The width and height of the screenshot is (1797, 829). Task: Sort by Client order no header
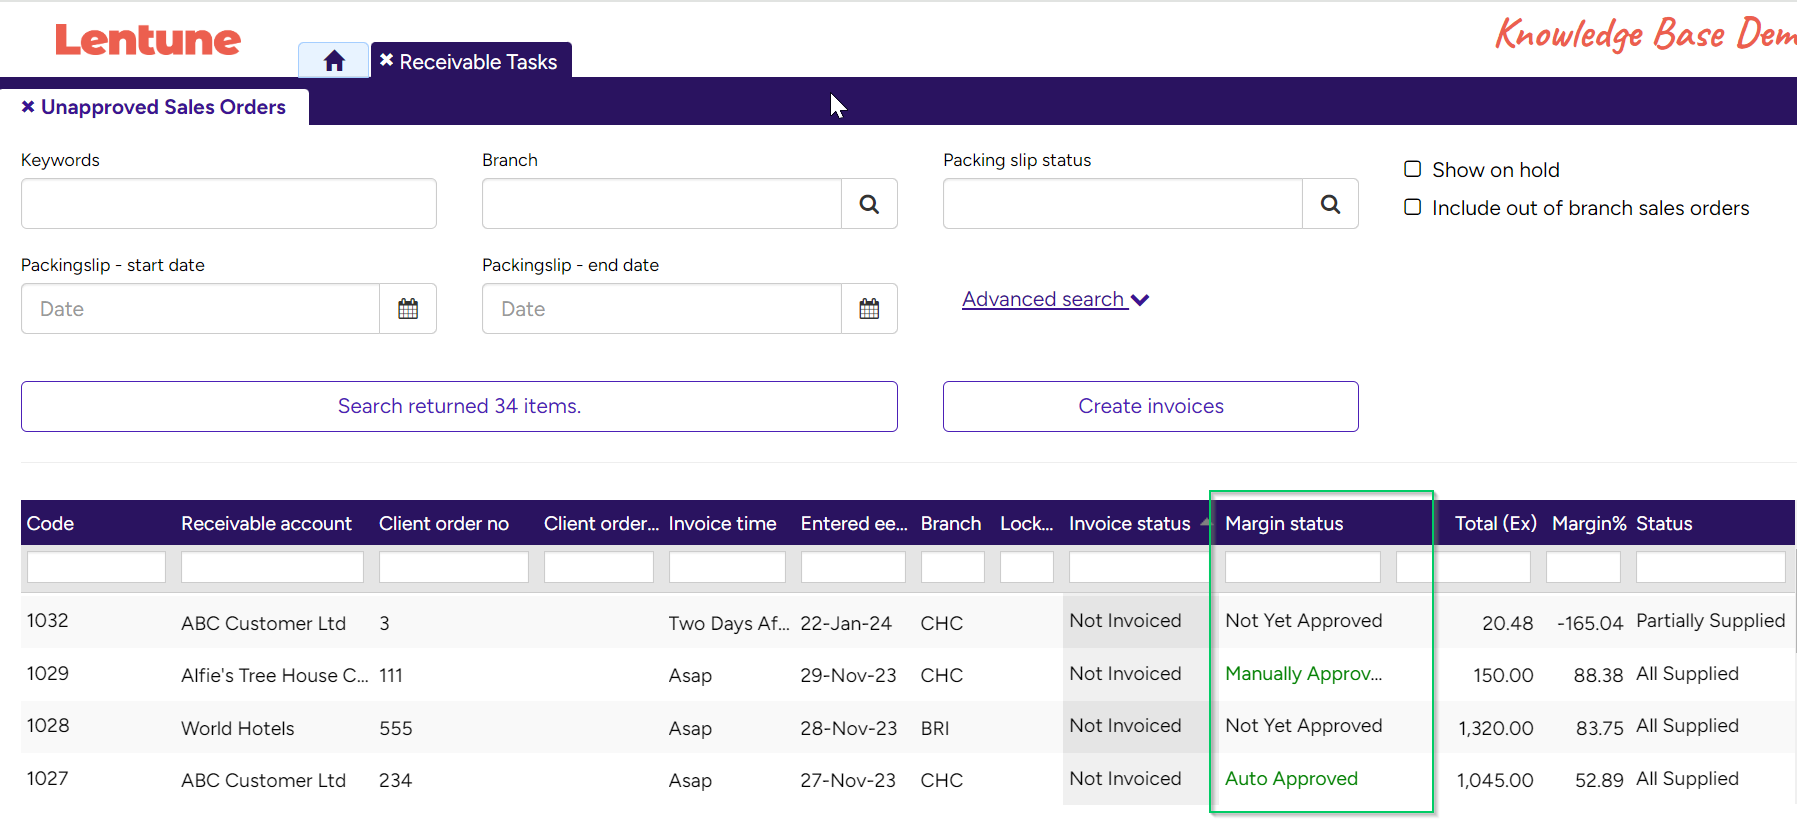coord(444,523)
